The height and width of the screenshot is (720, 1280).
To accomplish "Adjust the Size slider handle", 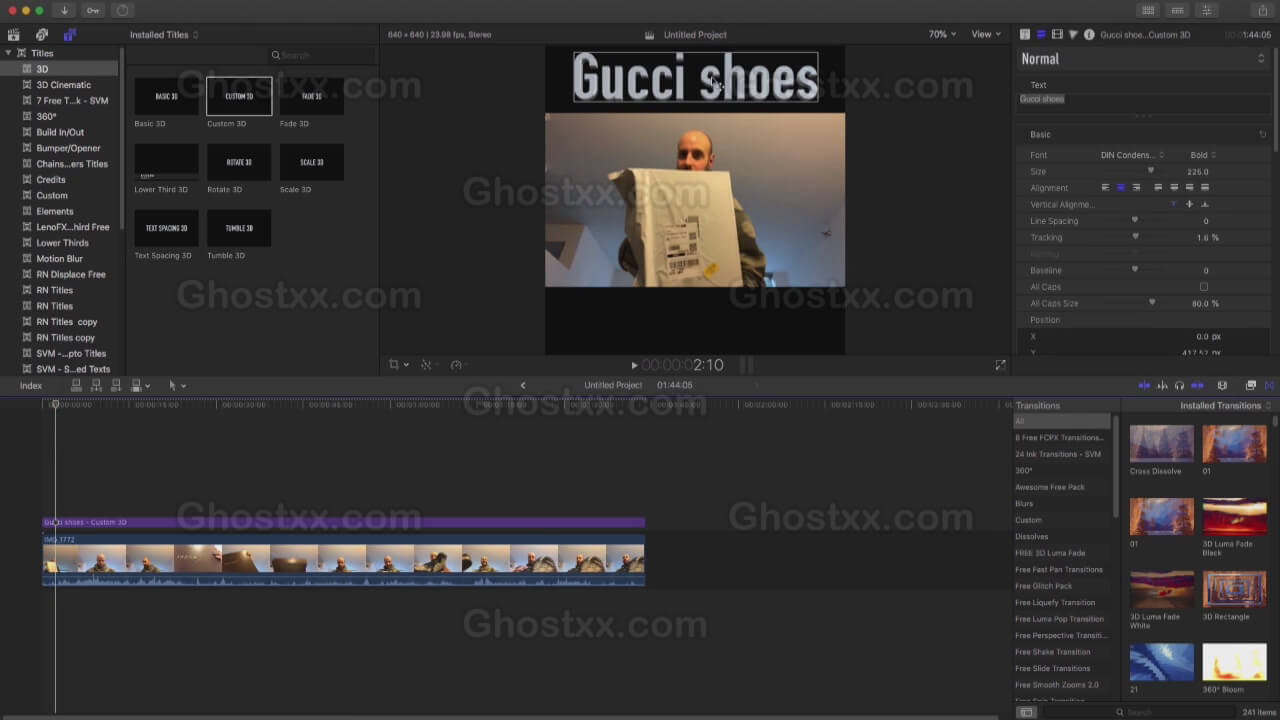I will 1150,171.
